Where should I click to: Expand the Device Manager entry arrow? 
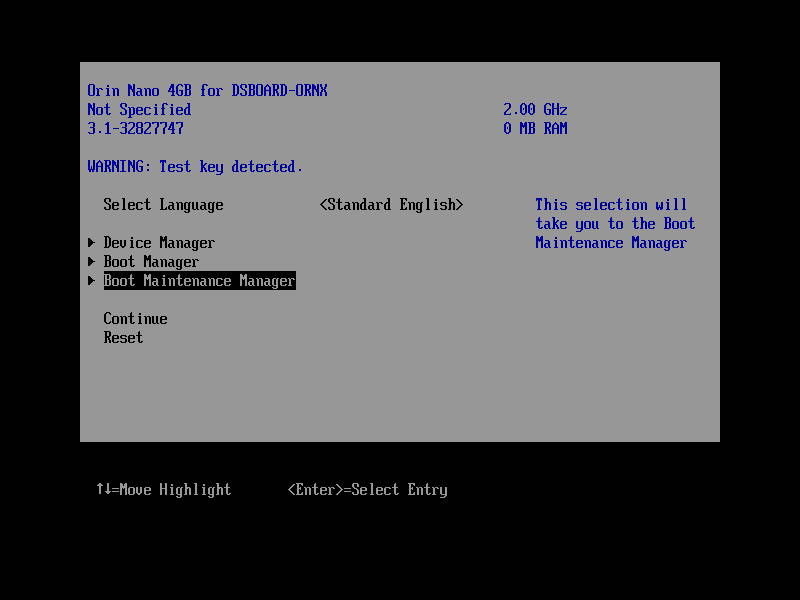92,242
